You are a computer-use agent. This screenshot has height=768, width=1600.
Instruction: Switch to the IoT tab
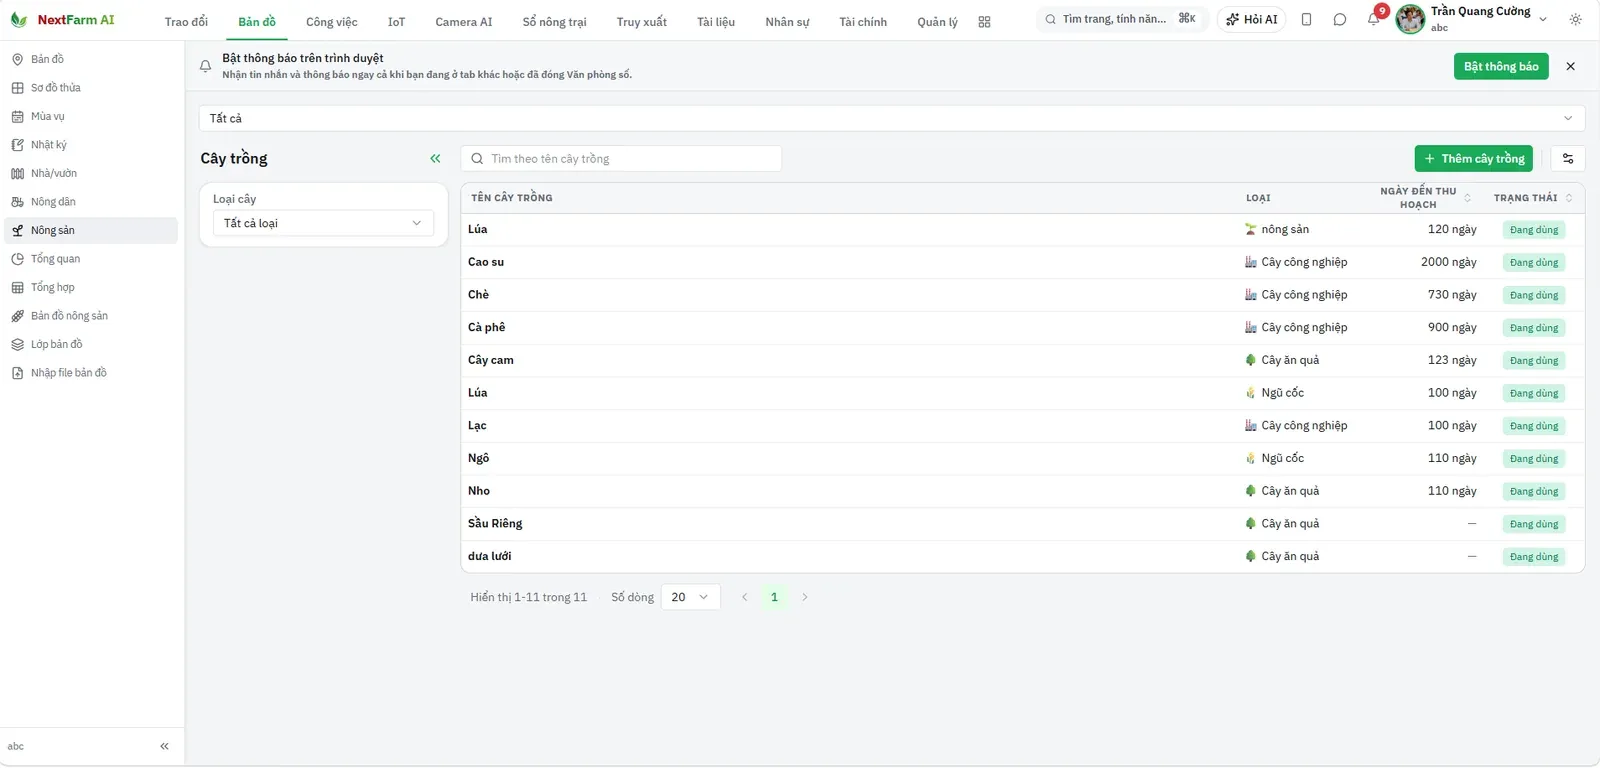pyautogui.click(x=396, y=22)
